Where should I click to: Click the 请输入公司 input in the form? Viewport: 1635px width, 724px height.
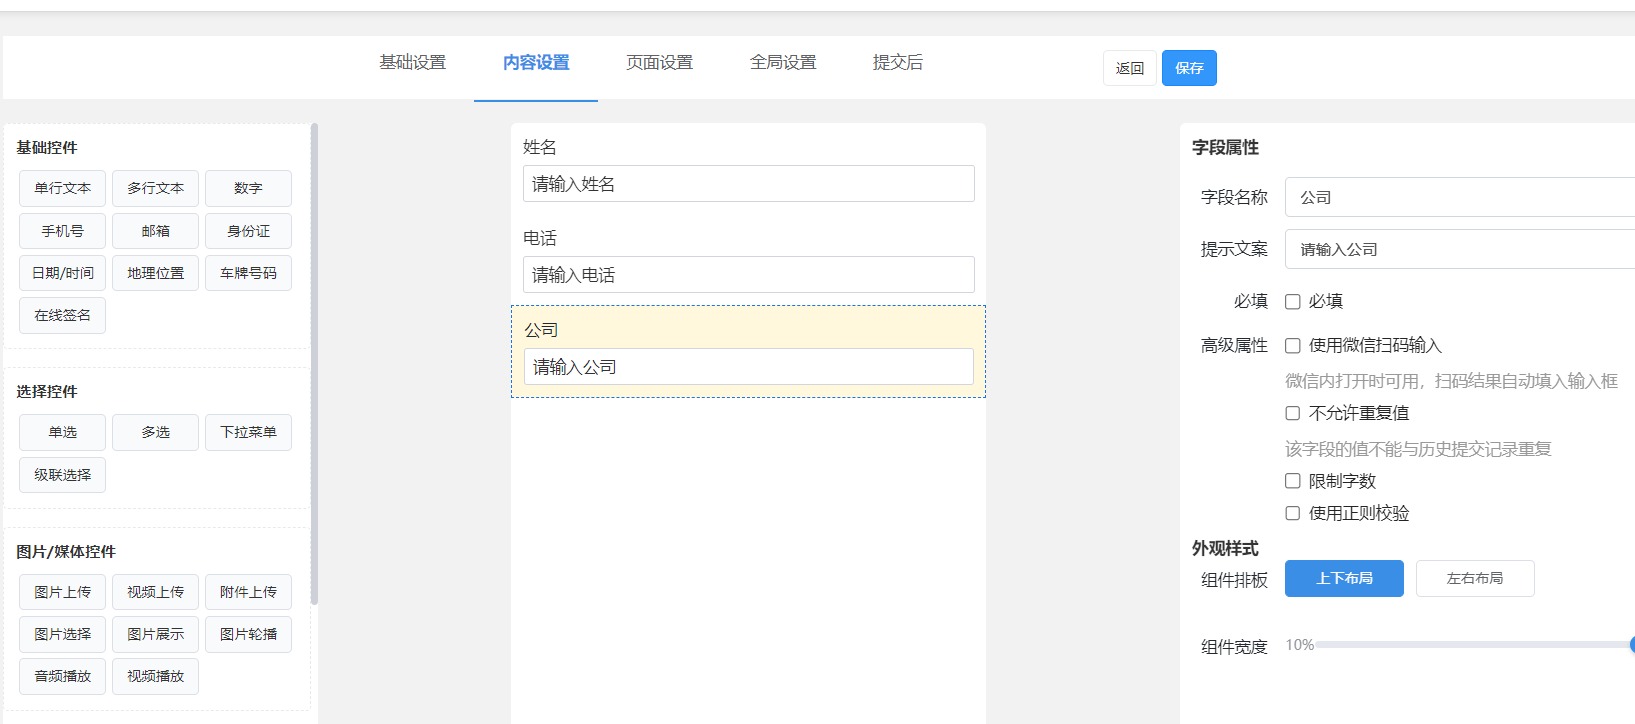tap(748, 367)
